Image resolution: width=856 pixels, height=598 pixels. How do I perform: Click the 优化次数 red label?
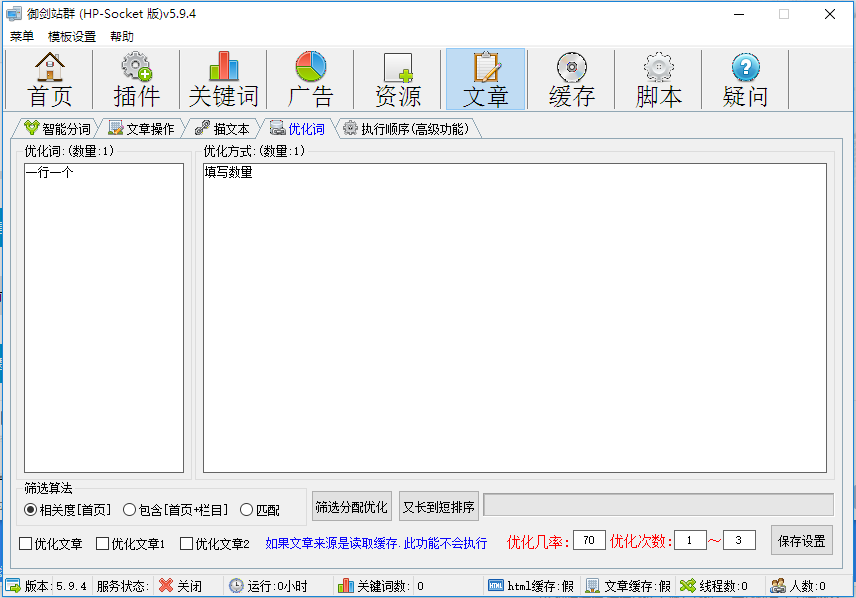pos(640,541)
